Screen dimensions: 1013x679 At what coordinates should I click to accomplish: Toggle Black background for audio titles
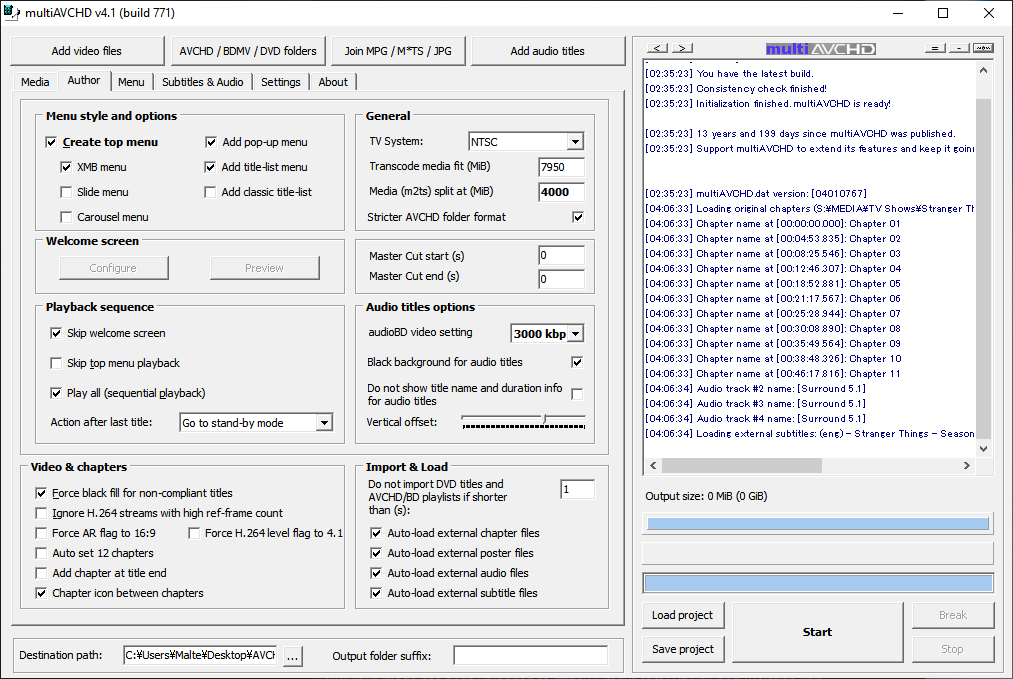point(578,362)
